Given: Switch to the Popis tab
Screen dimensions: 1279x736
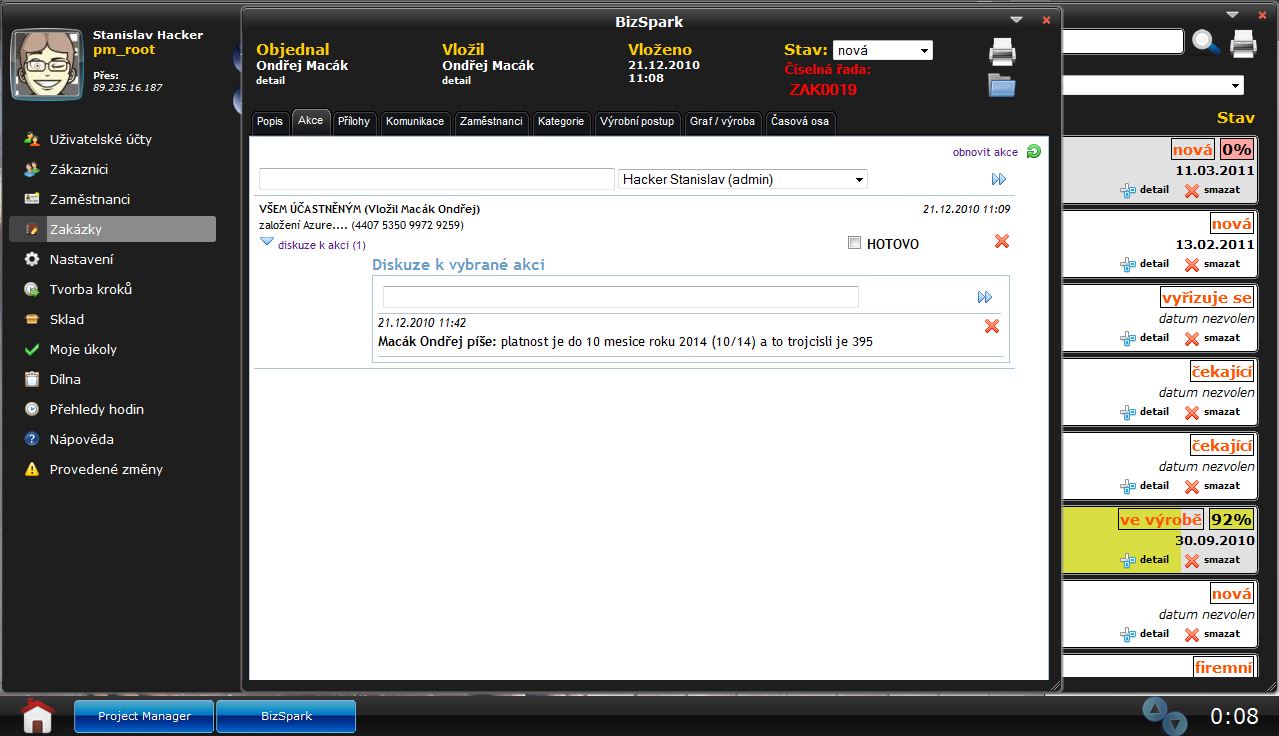Looking at the screenshot, I should [x=270, y=121].
